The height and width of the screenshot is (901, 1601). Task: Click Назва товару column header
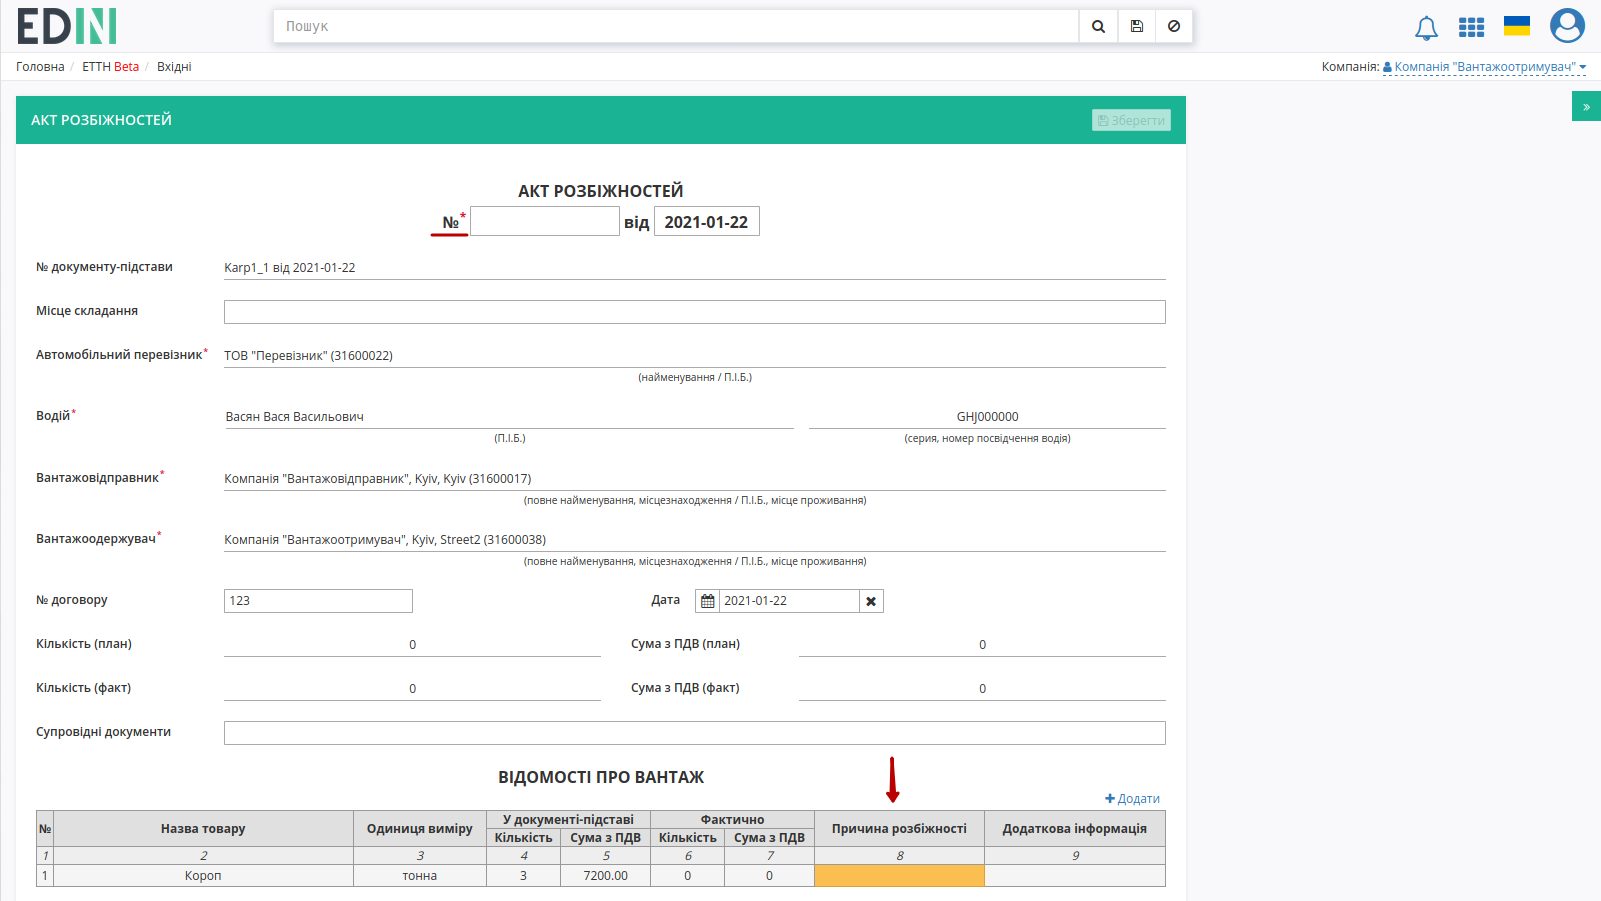point(203,829)
